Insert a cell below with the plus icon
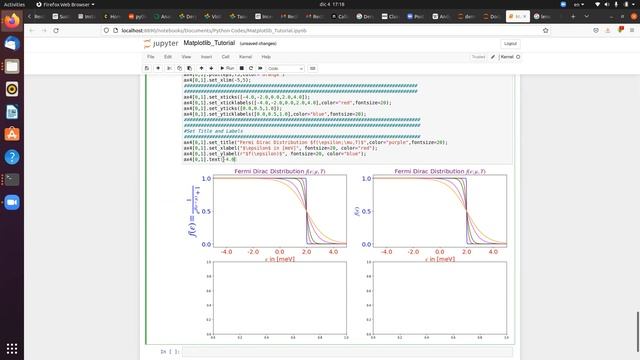The image size is (640, 360). pyautogui.click(x=158, y=68)
